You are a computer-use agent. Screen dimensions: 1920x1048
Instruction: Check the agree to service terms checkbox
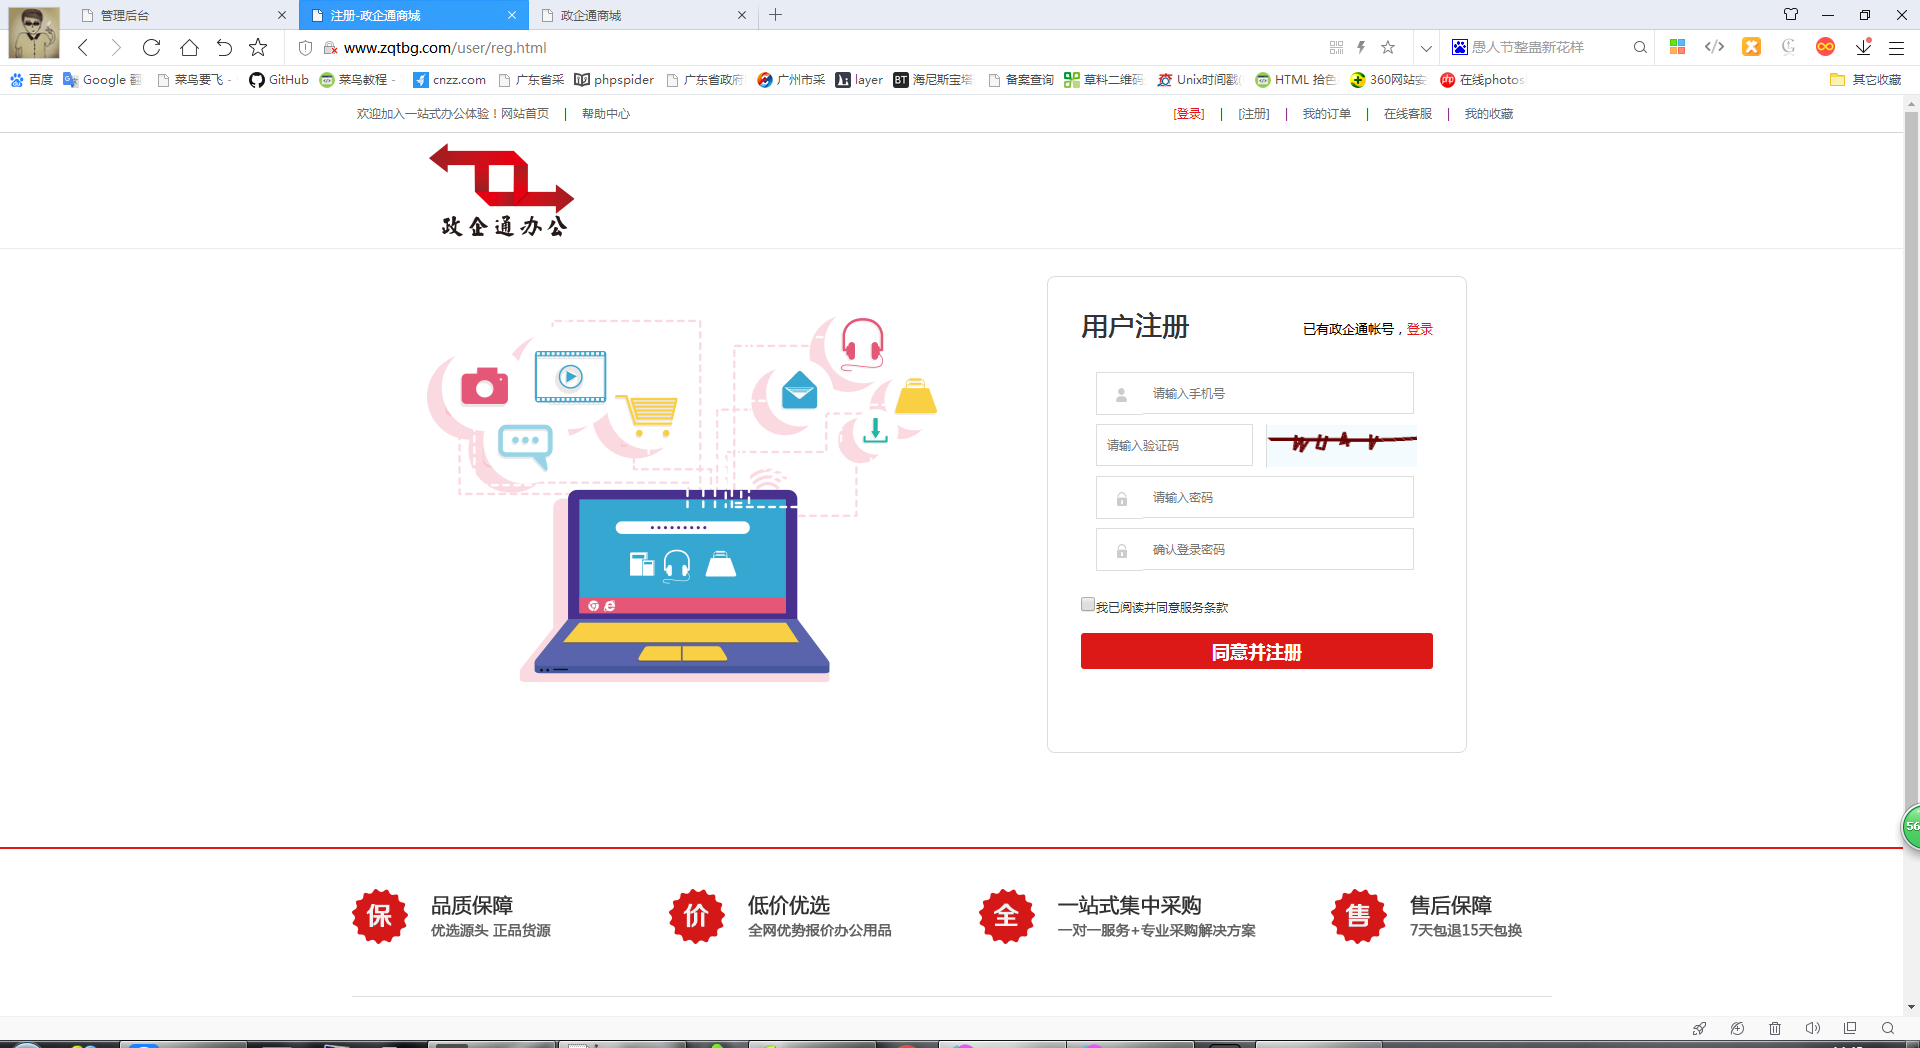coord(1088,604)
